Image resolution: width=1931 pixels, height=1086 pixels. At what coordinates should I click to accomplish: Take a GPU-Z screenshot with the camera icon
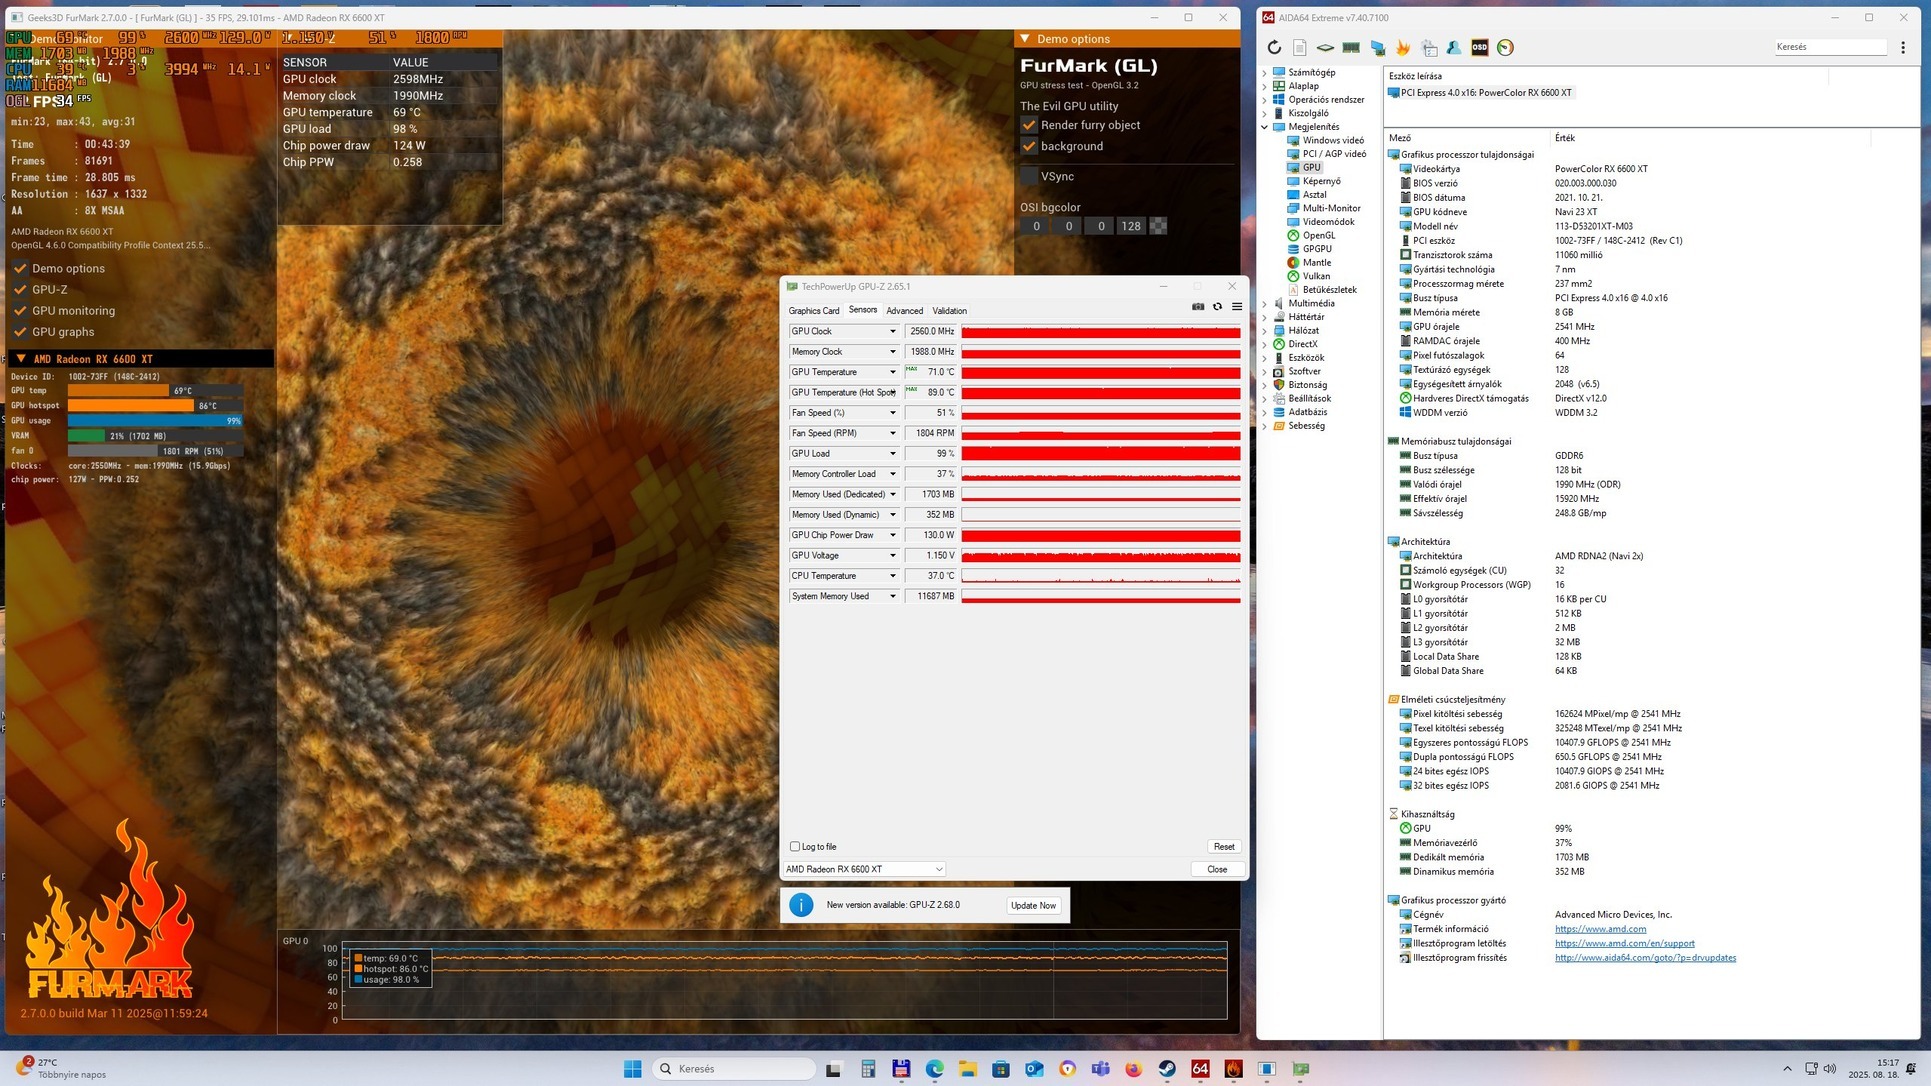click(1198, 307)
